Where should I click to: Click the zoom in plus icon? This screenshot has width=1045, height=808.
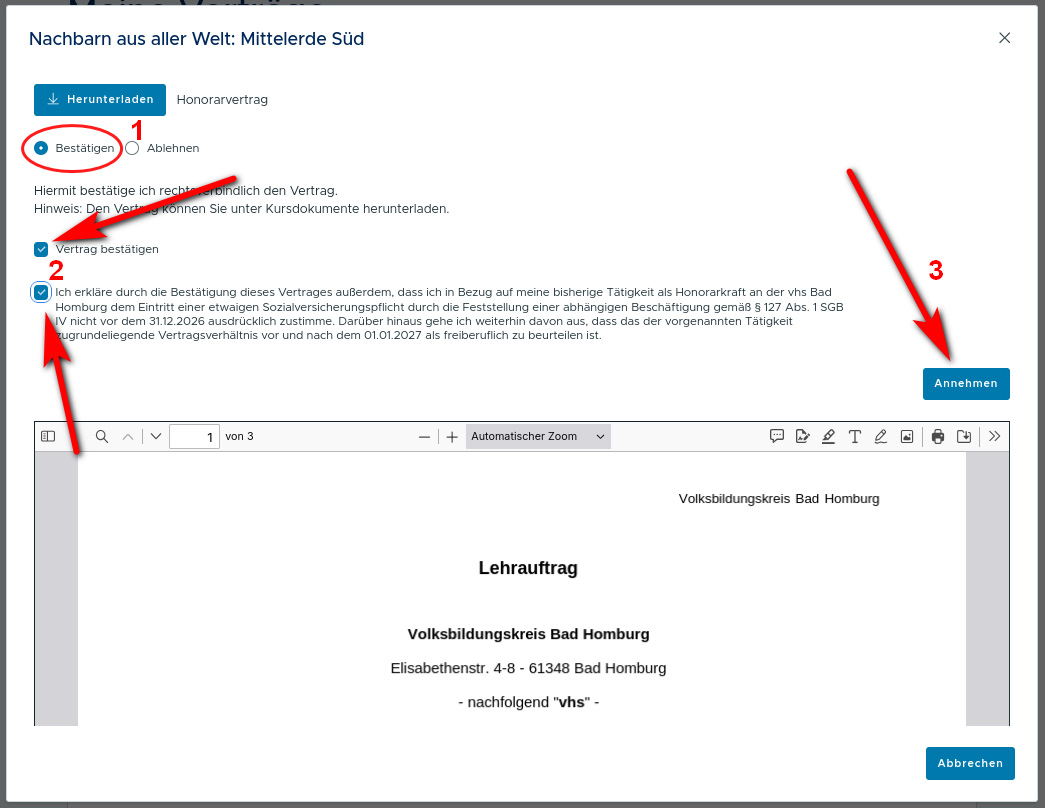coord(452,437)
